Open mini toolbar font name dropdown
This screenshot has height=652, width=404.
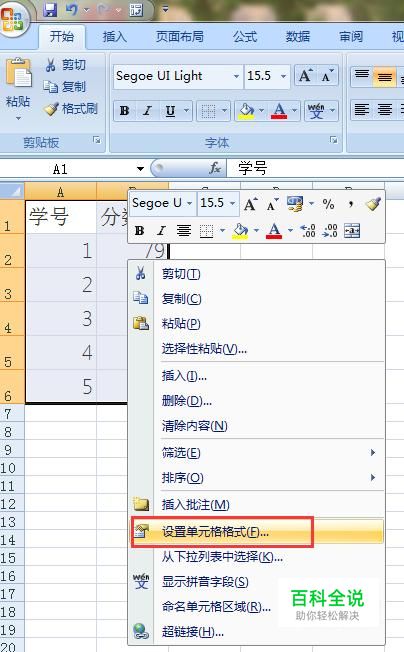coord(189,203)
